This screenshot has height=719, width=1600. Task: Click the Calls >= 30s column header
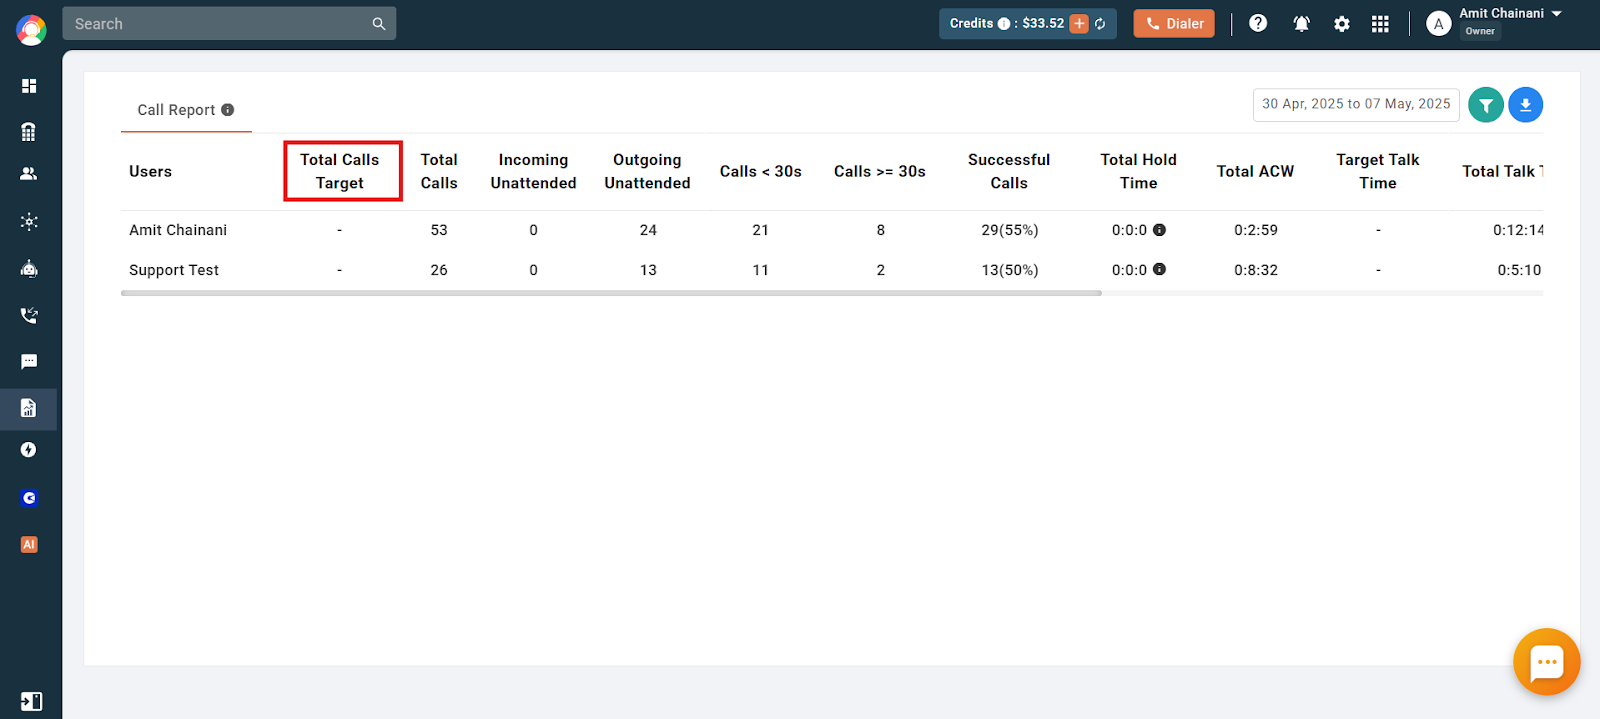point(880,172)
